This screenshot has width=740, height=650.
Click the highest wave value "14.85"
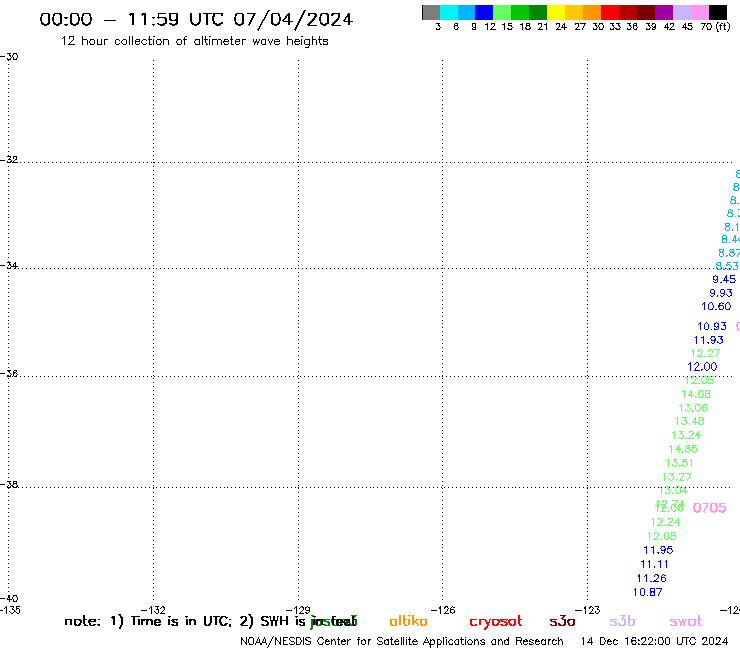(683, 449)
